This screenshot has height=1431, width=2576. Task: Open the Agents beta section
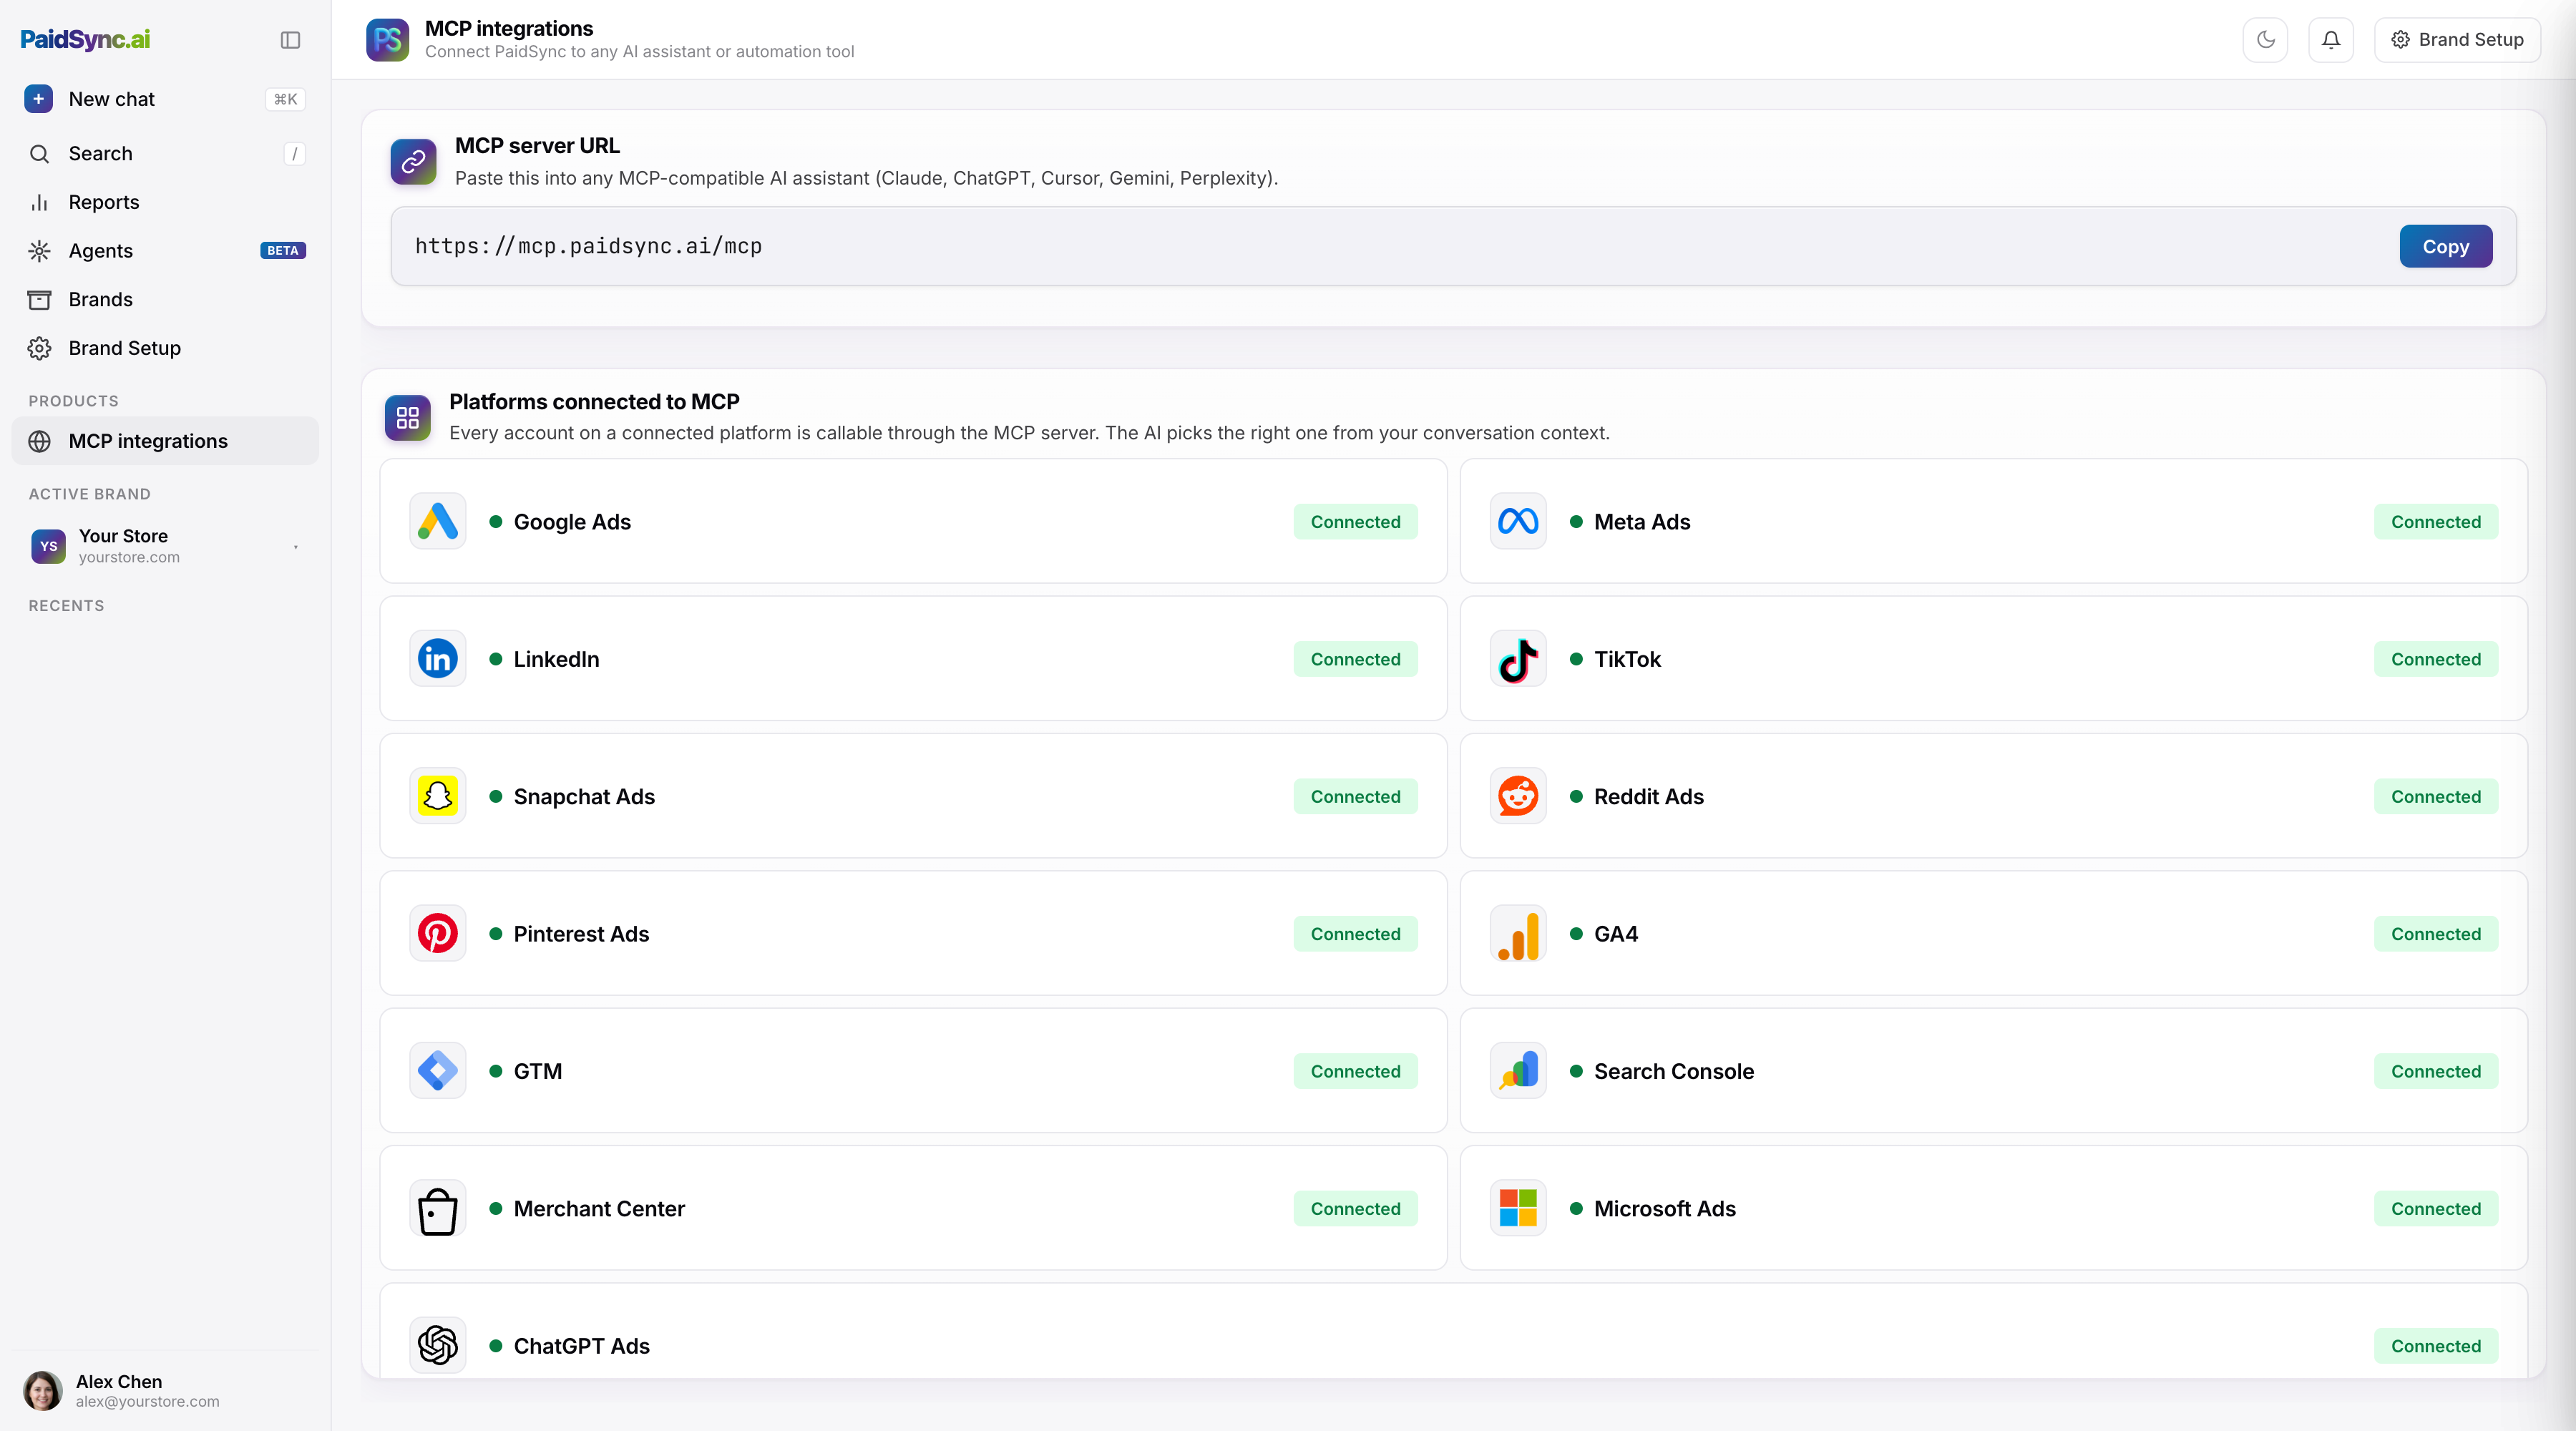(x=165, y=251)
